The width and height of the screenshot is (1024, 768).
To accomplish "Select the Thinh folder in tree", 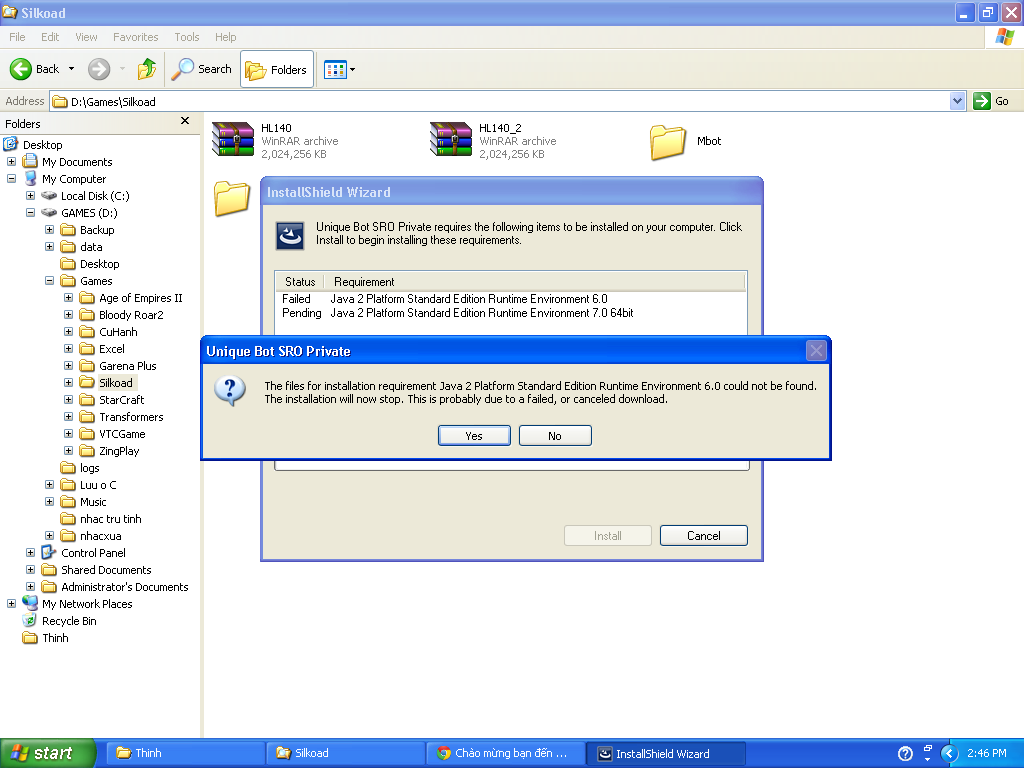I will click(55, 637).
